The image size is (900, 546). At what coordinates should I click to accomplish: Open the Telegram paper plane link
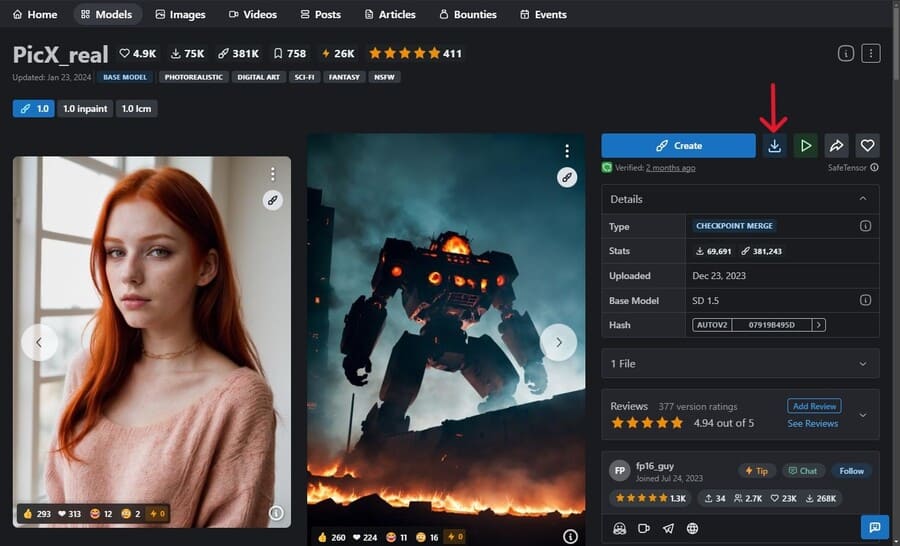(668, 529)
